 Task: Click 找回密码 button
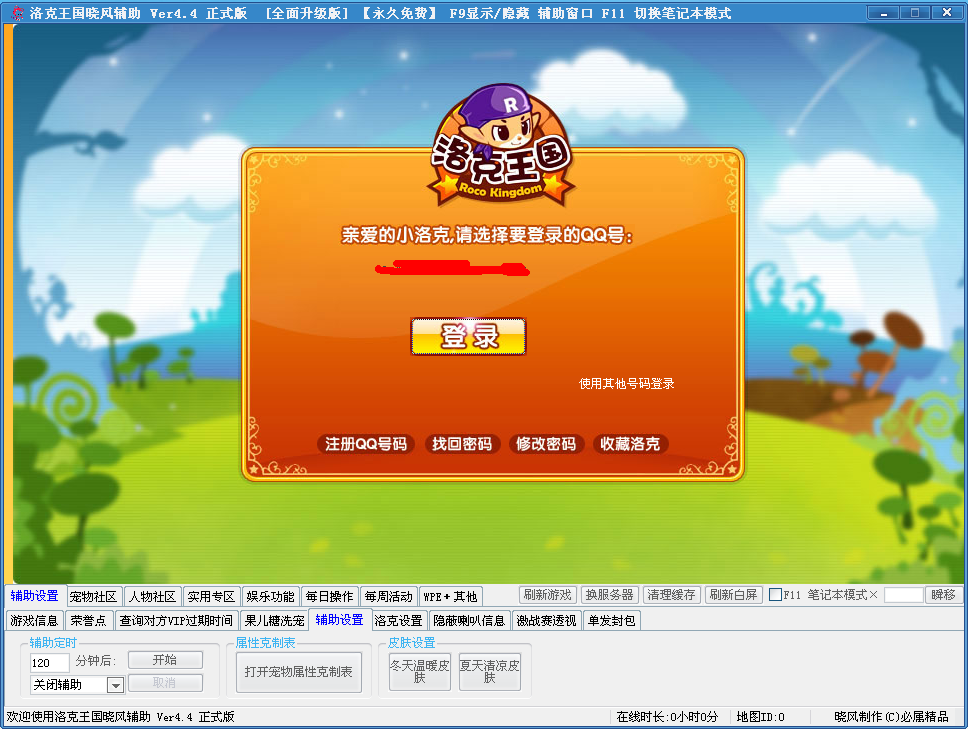click(x=462, y=444)
